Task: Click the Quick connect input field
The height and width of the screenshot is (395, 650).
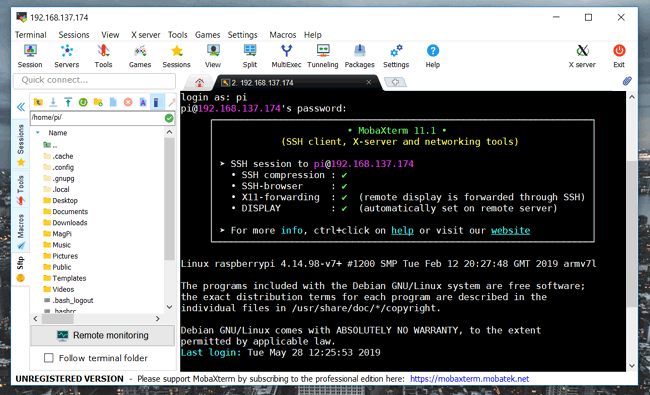Action: (x=95, y=80)
